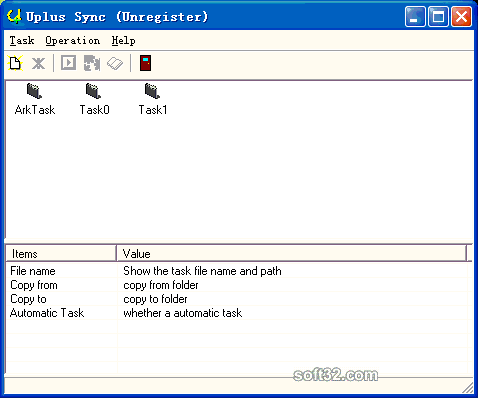Viewport: 478px width, 398px height.
Task: Create a new task with toolbar icon
Action: click(x=15, y=63)
